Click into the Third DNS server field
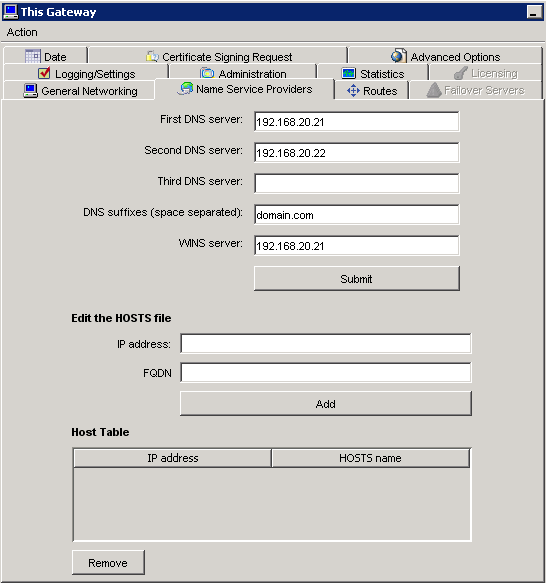 (x=357, y=183)
